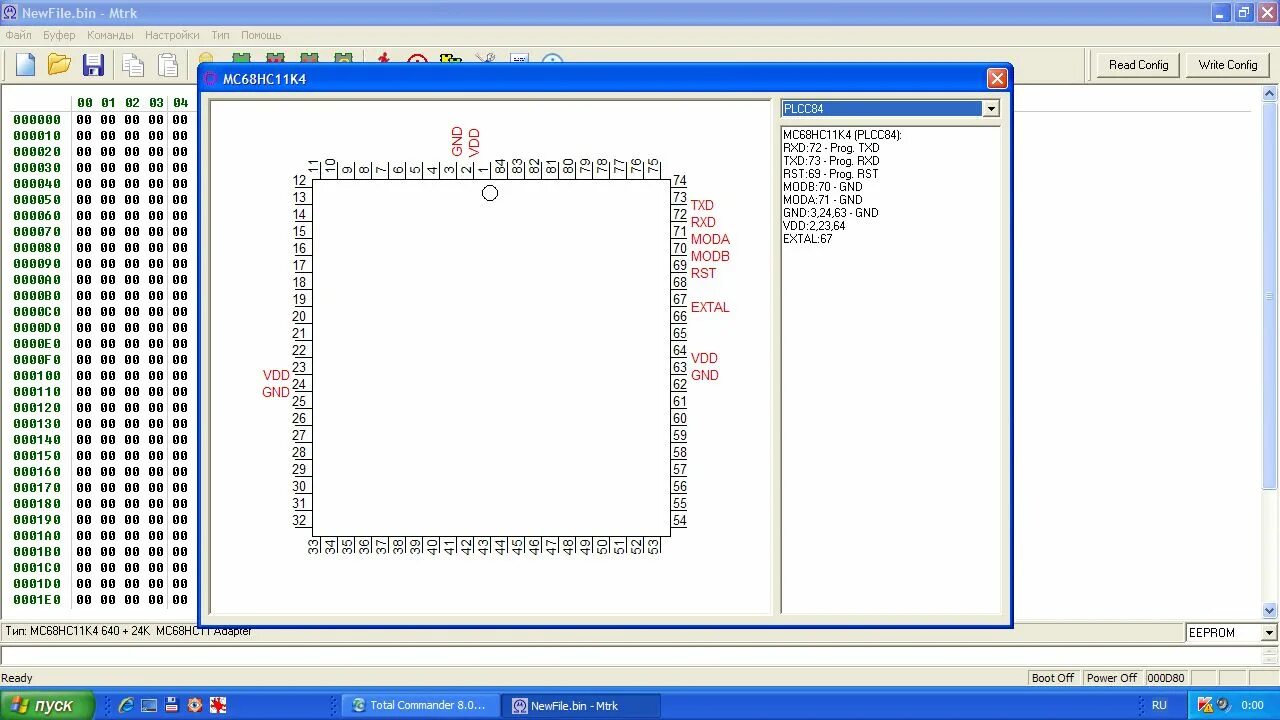Open the Команды menu
The image size is (1280, 720).
click(x=110, y=35)
